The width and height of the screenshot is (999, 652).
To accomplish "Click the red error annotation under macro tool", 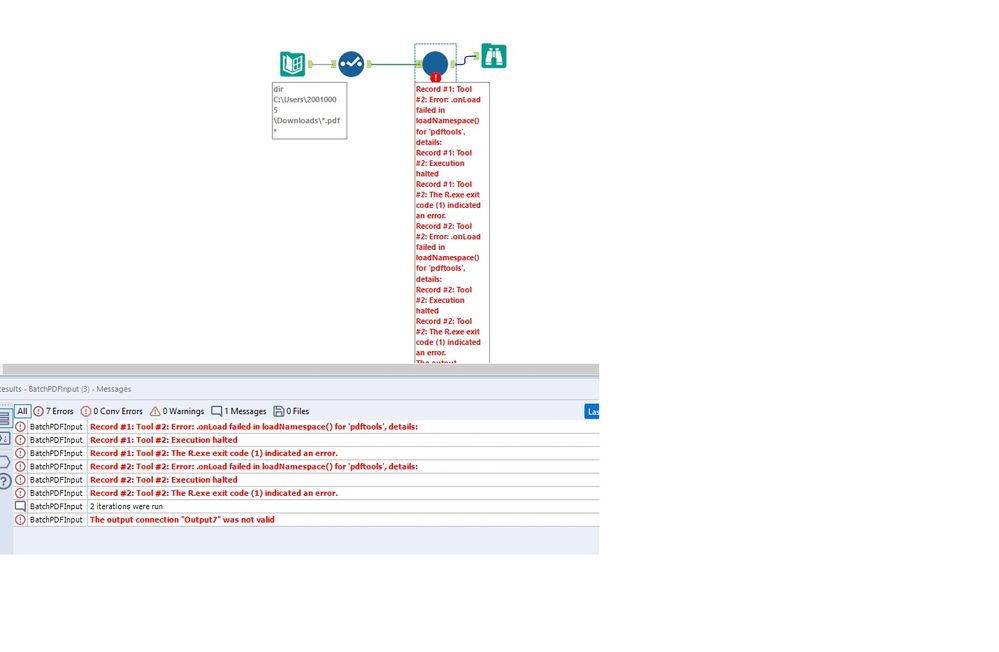I will pos(452,222).
